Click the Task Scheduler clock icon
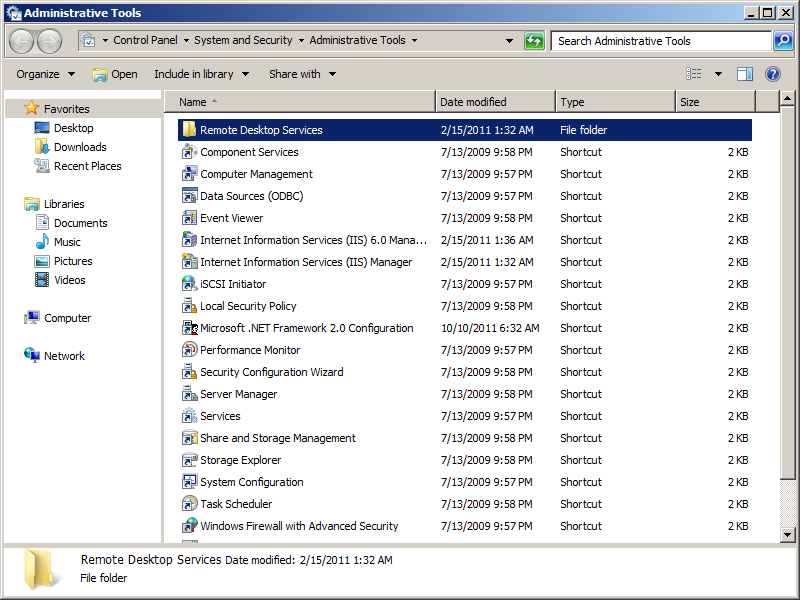800x600 pixels. tap(189, 503)
